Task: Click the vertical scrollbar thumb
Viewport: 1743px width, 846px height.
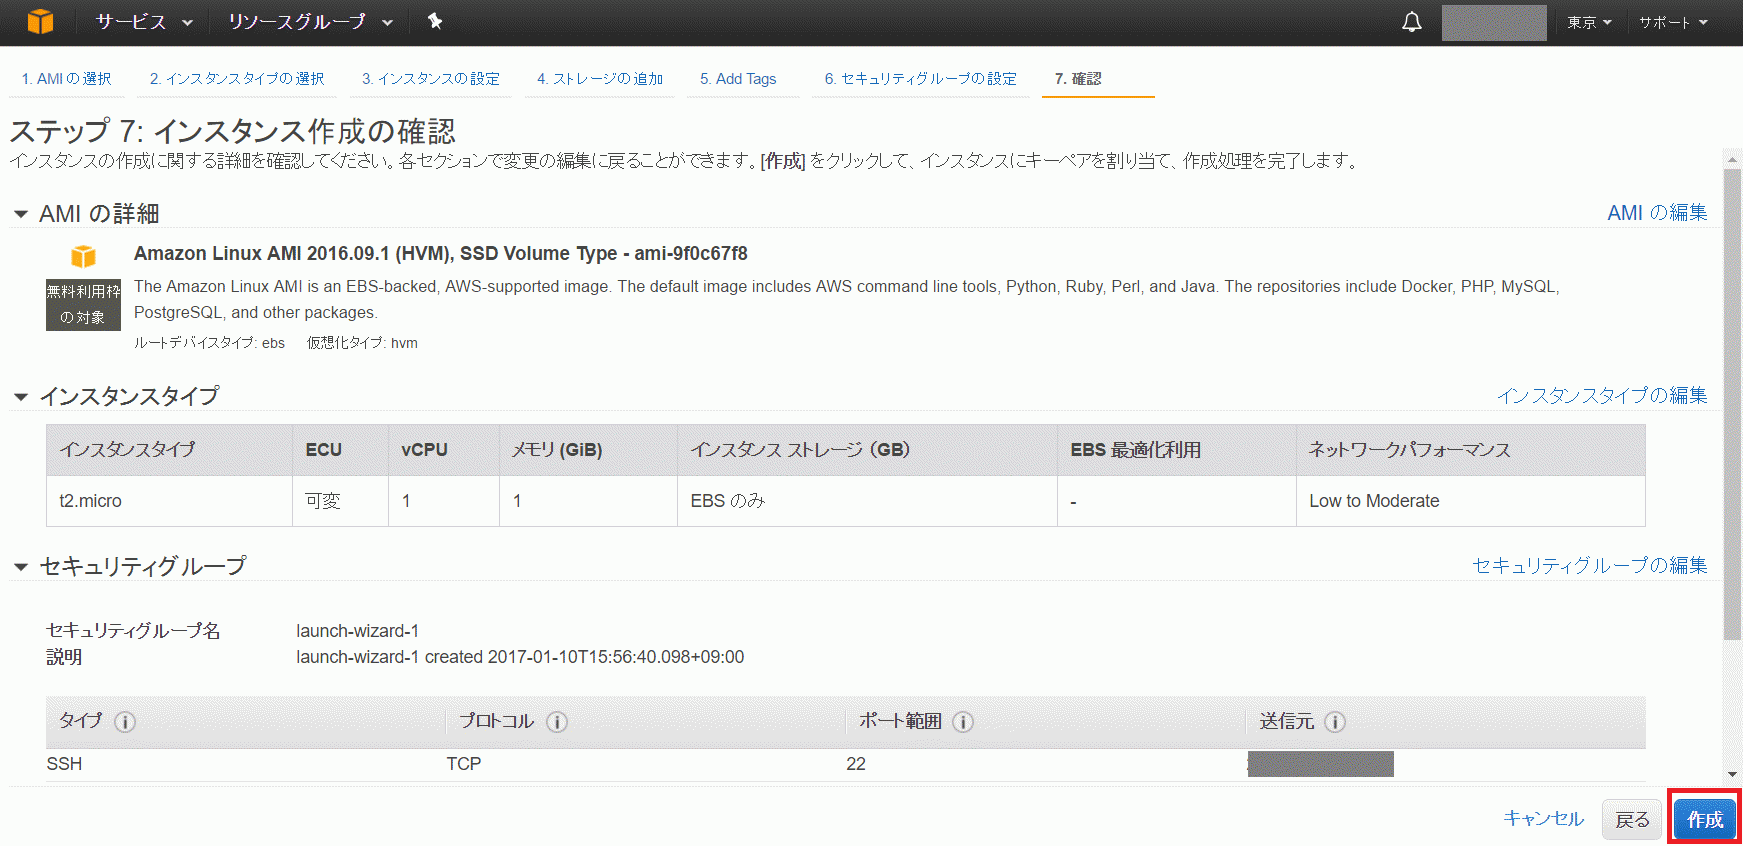Action: tap(1732, 404)
